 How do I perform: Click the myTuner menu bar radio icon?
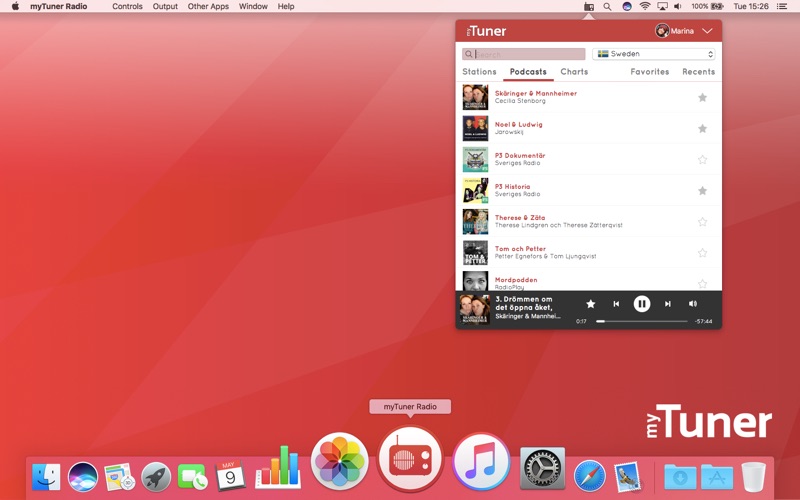click(x=589, y=7)
